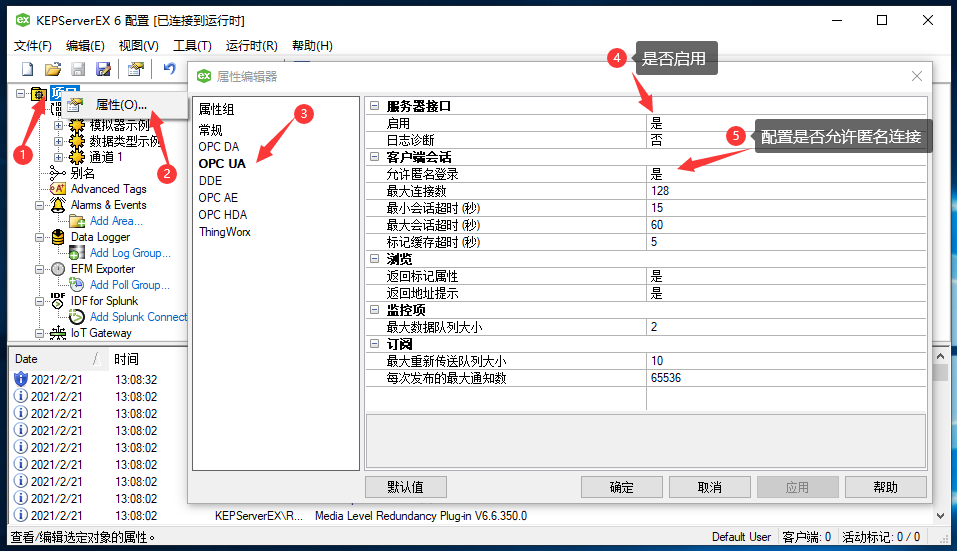Click the KEPServerEX title bar app icon

pyautogui.click(x=23, y=20)
